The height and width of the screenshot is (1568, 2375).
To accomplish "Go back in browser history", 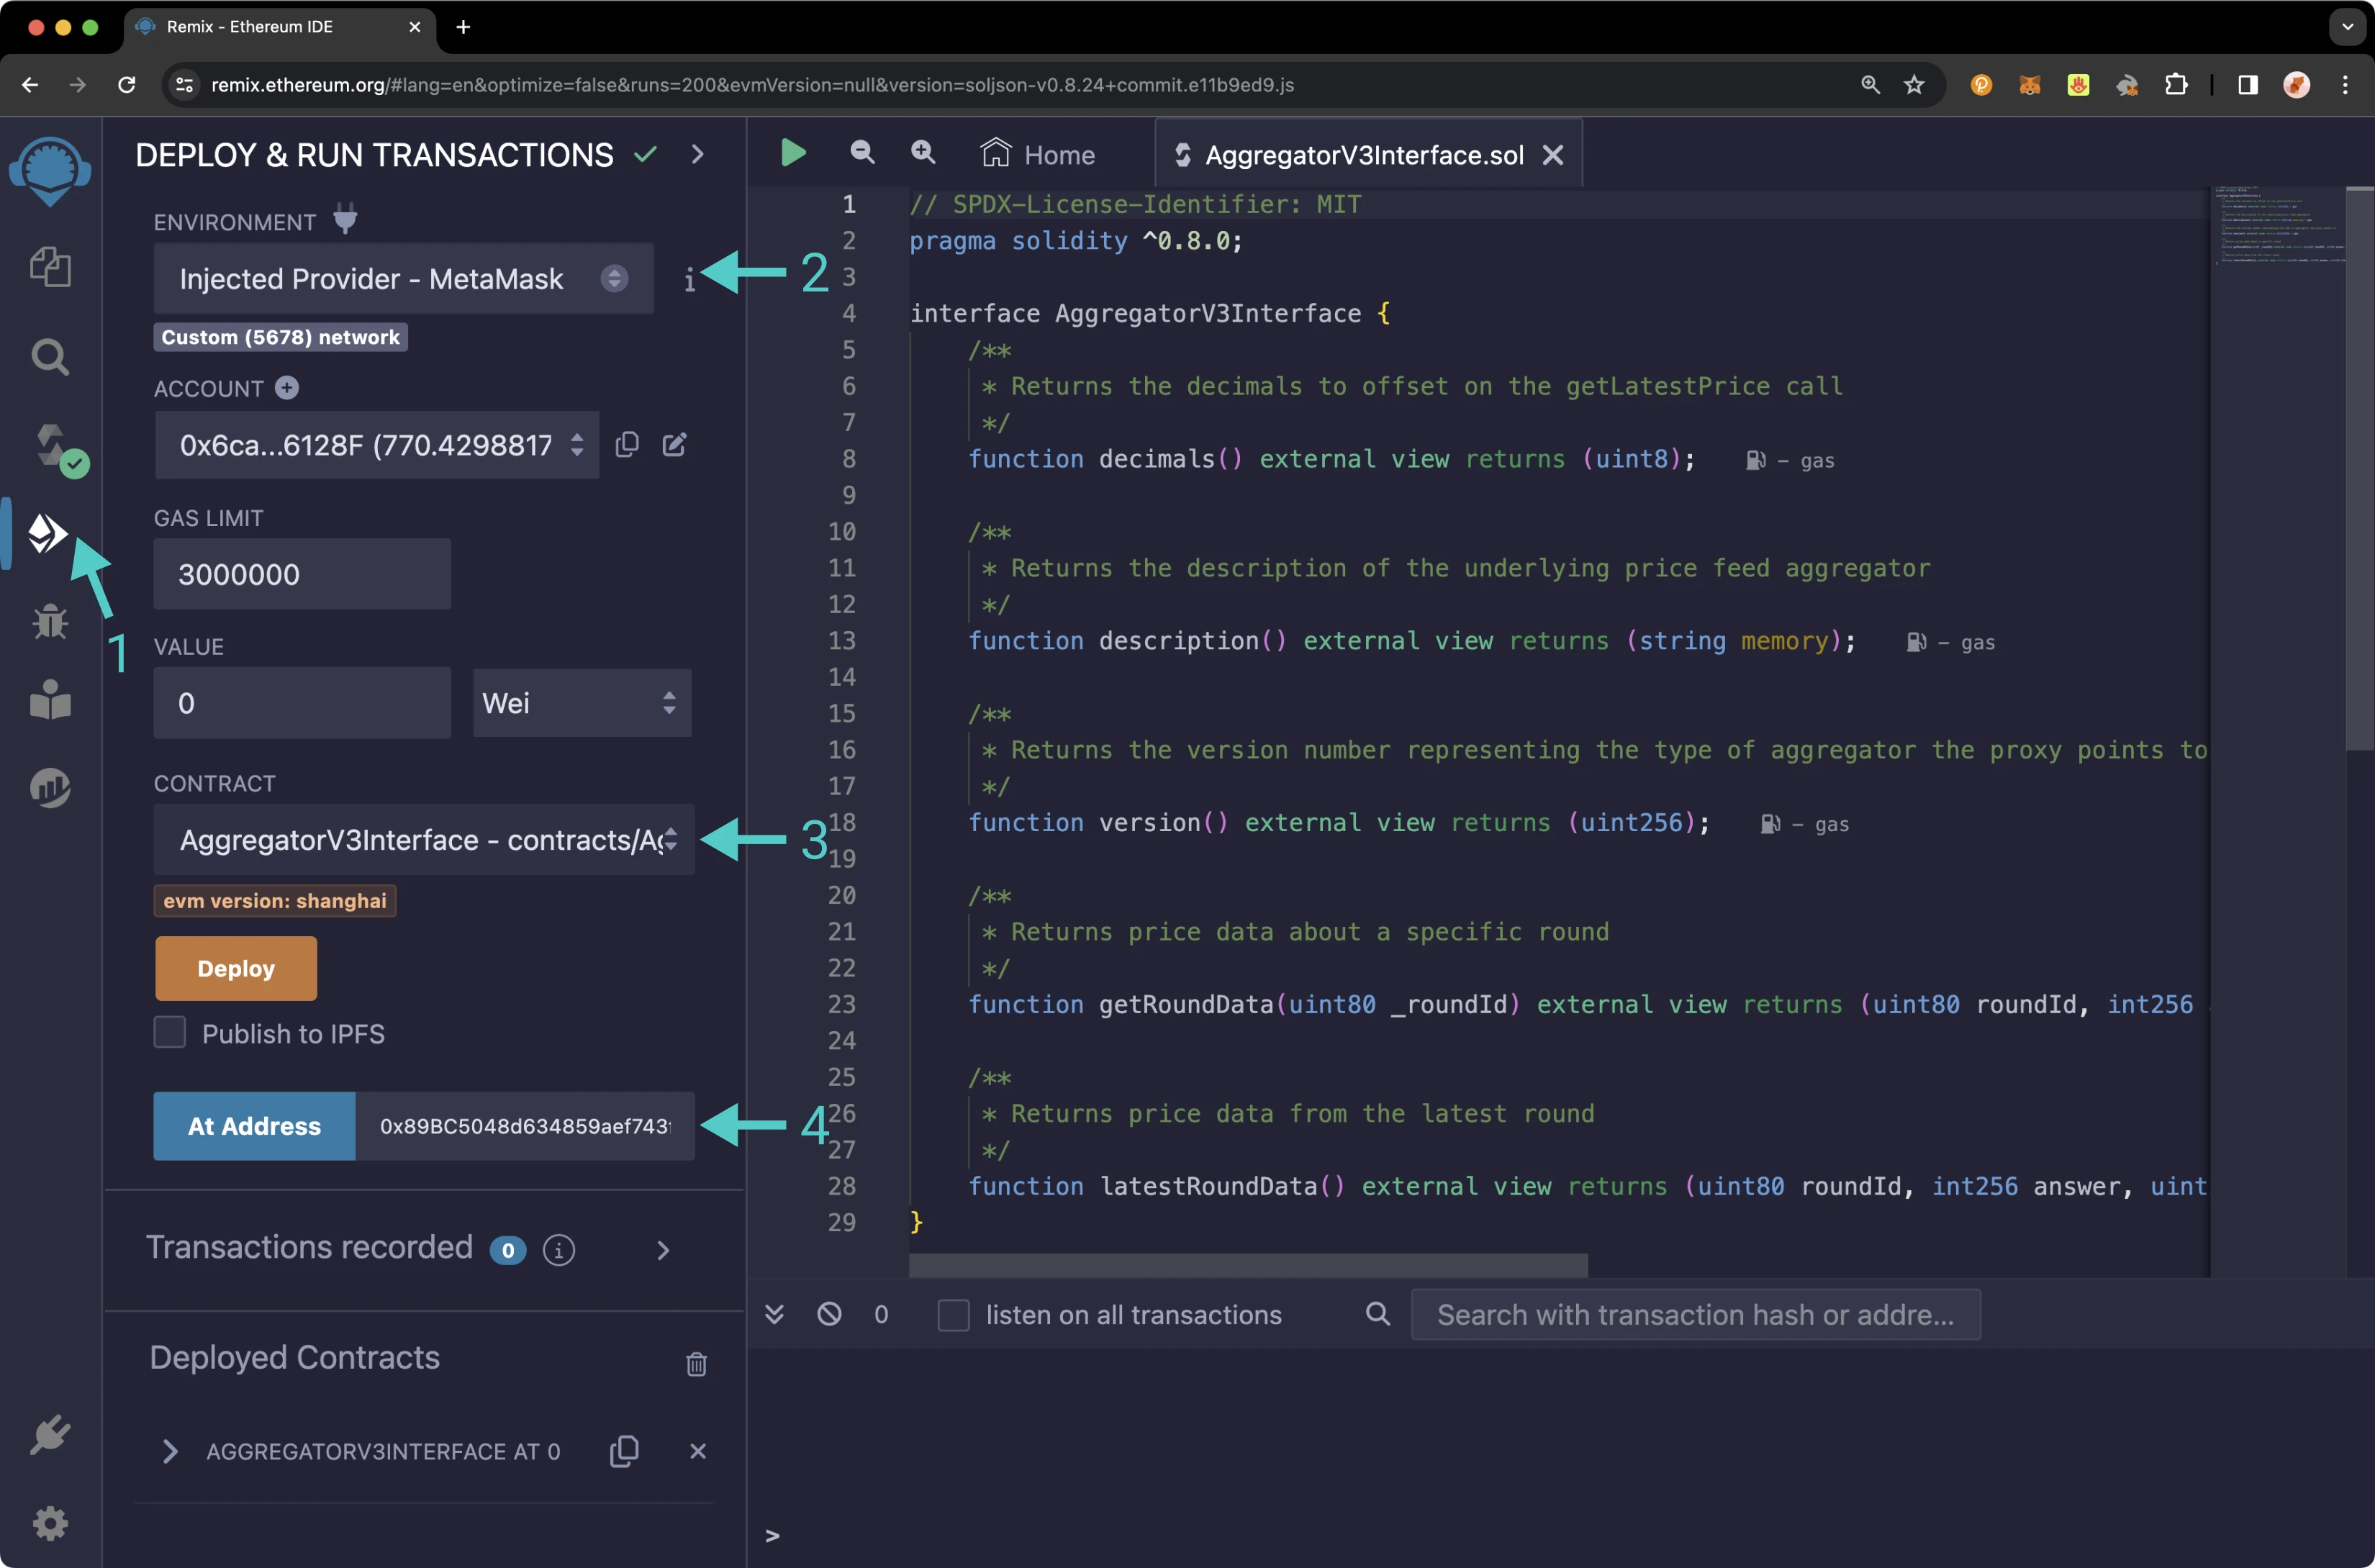I will pos(30,85).
